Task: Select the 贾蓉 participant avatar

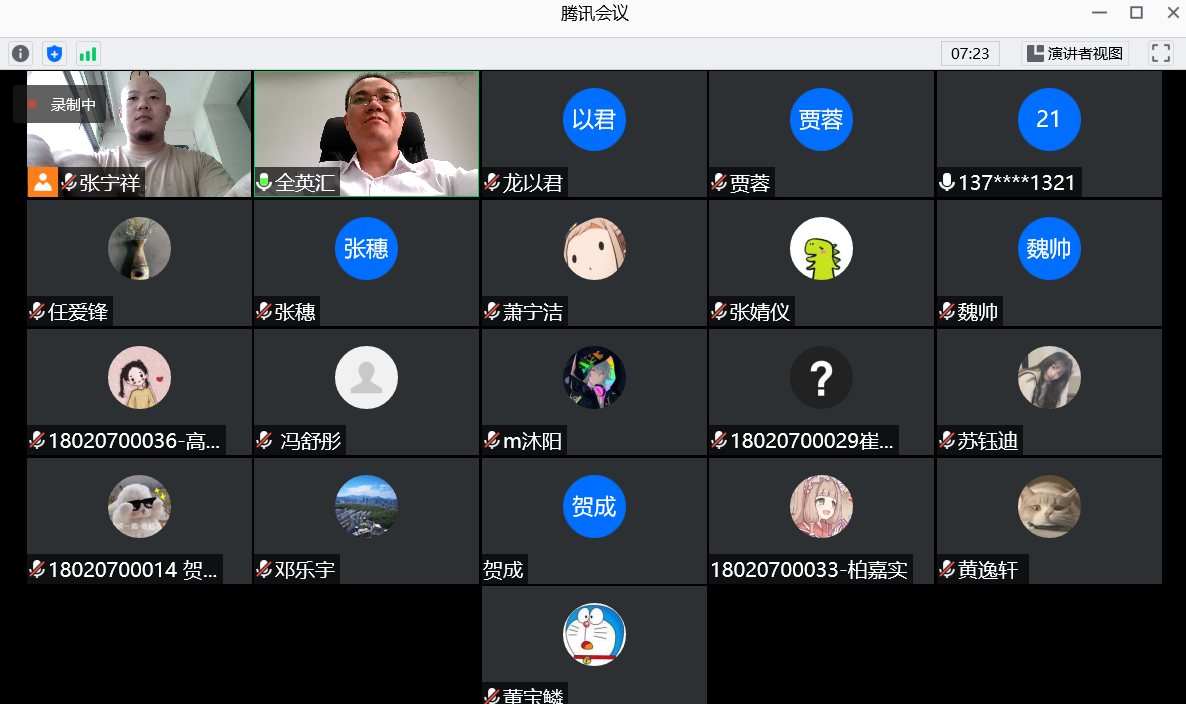Action: click(x=821, y=119)
